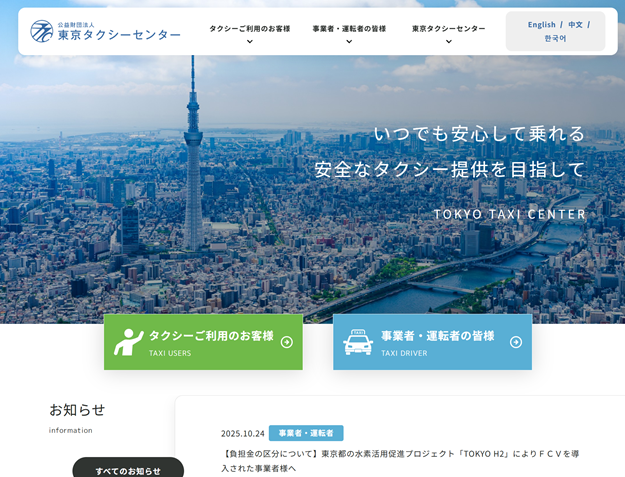Open 東京タクシーセンター home title link
Screen dimensions: 625x477
pyautogui.click(x=119, y=35)
